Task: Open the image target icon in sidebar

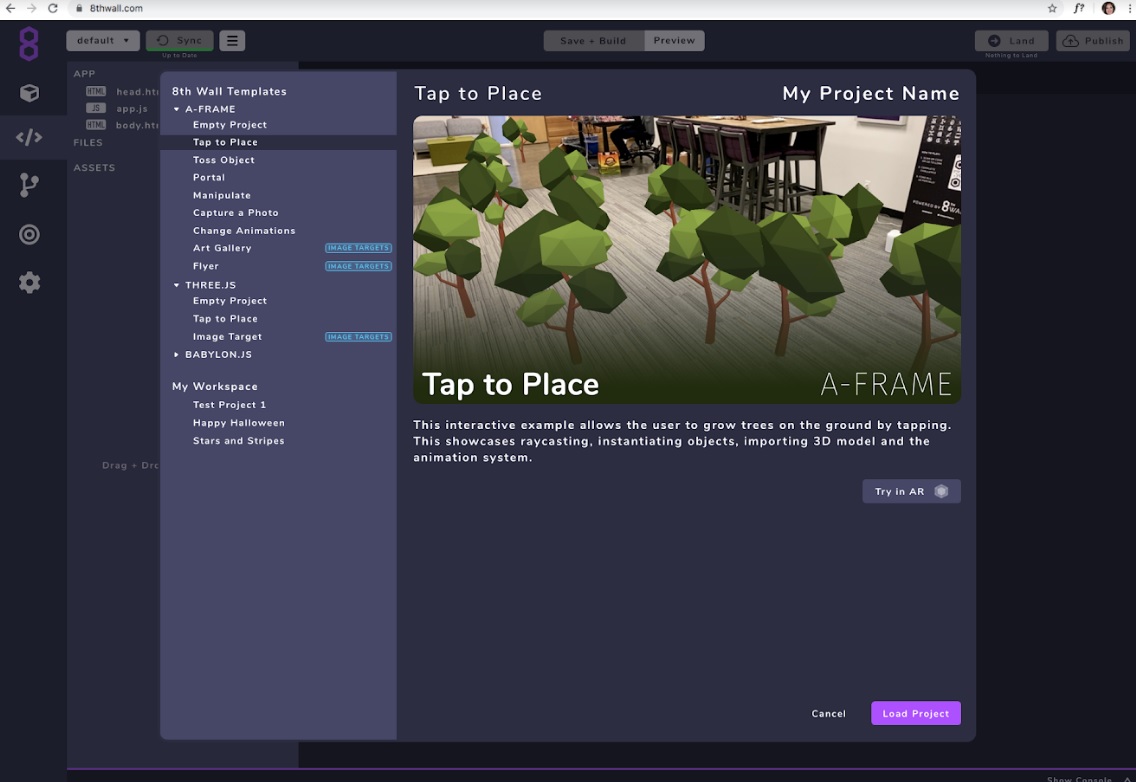Action: tap(29, 234)
